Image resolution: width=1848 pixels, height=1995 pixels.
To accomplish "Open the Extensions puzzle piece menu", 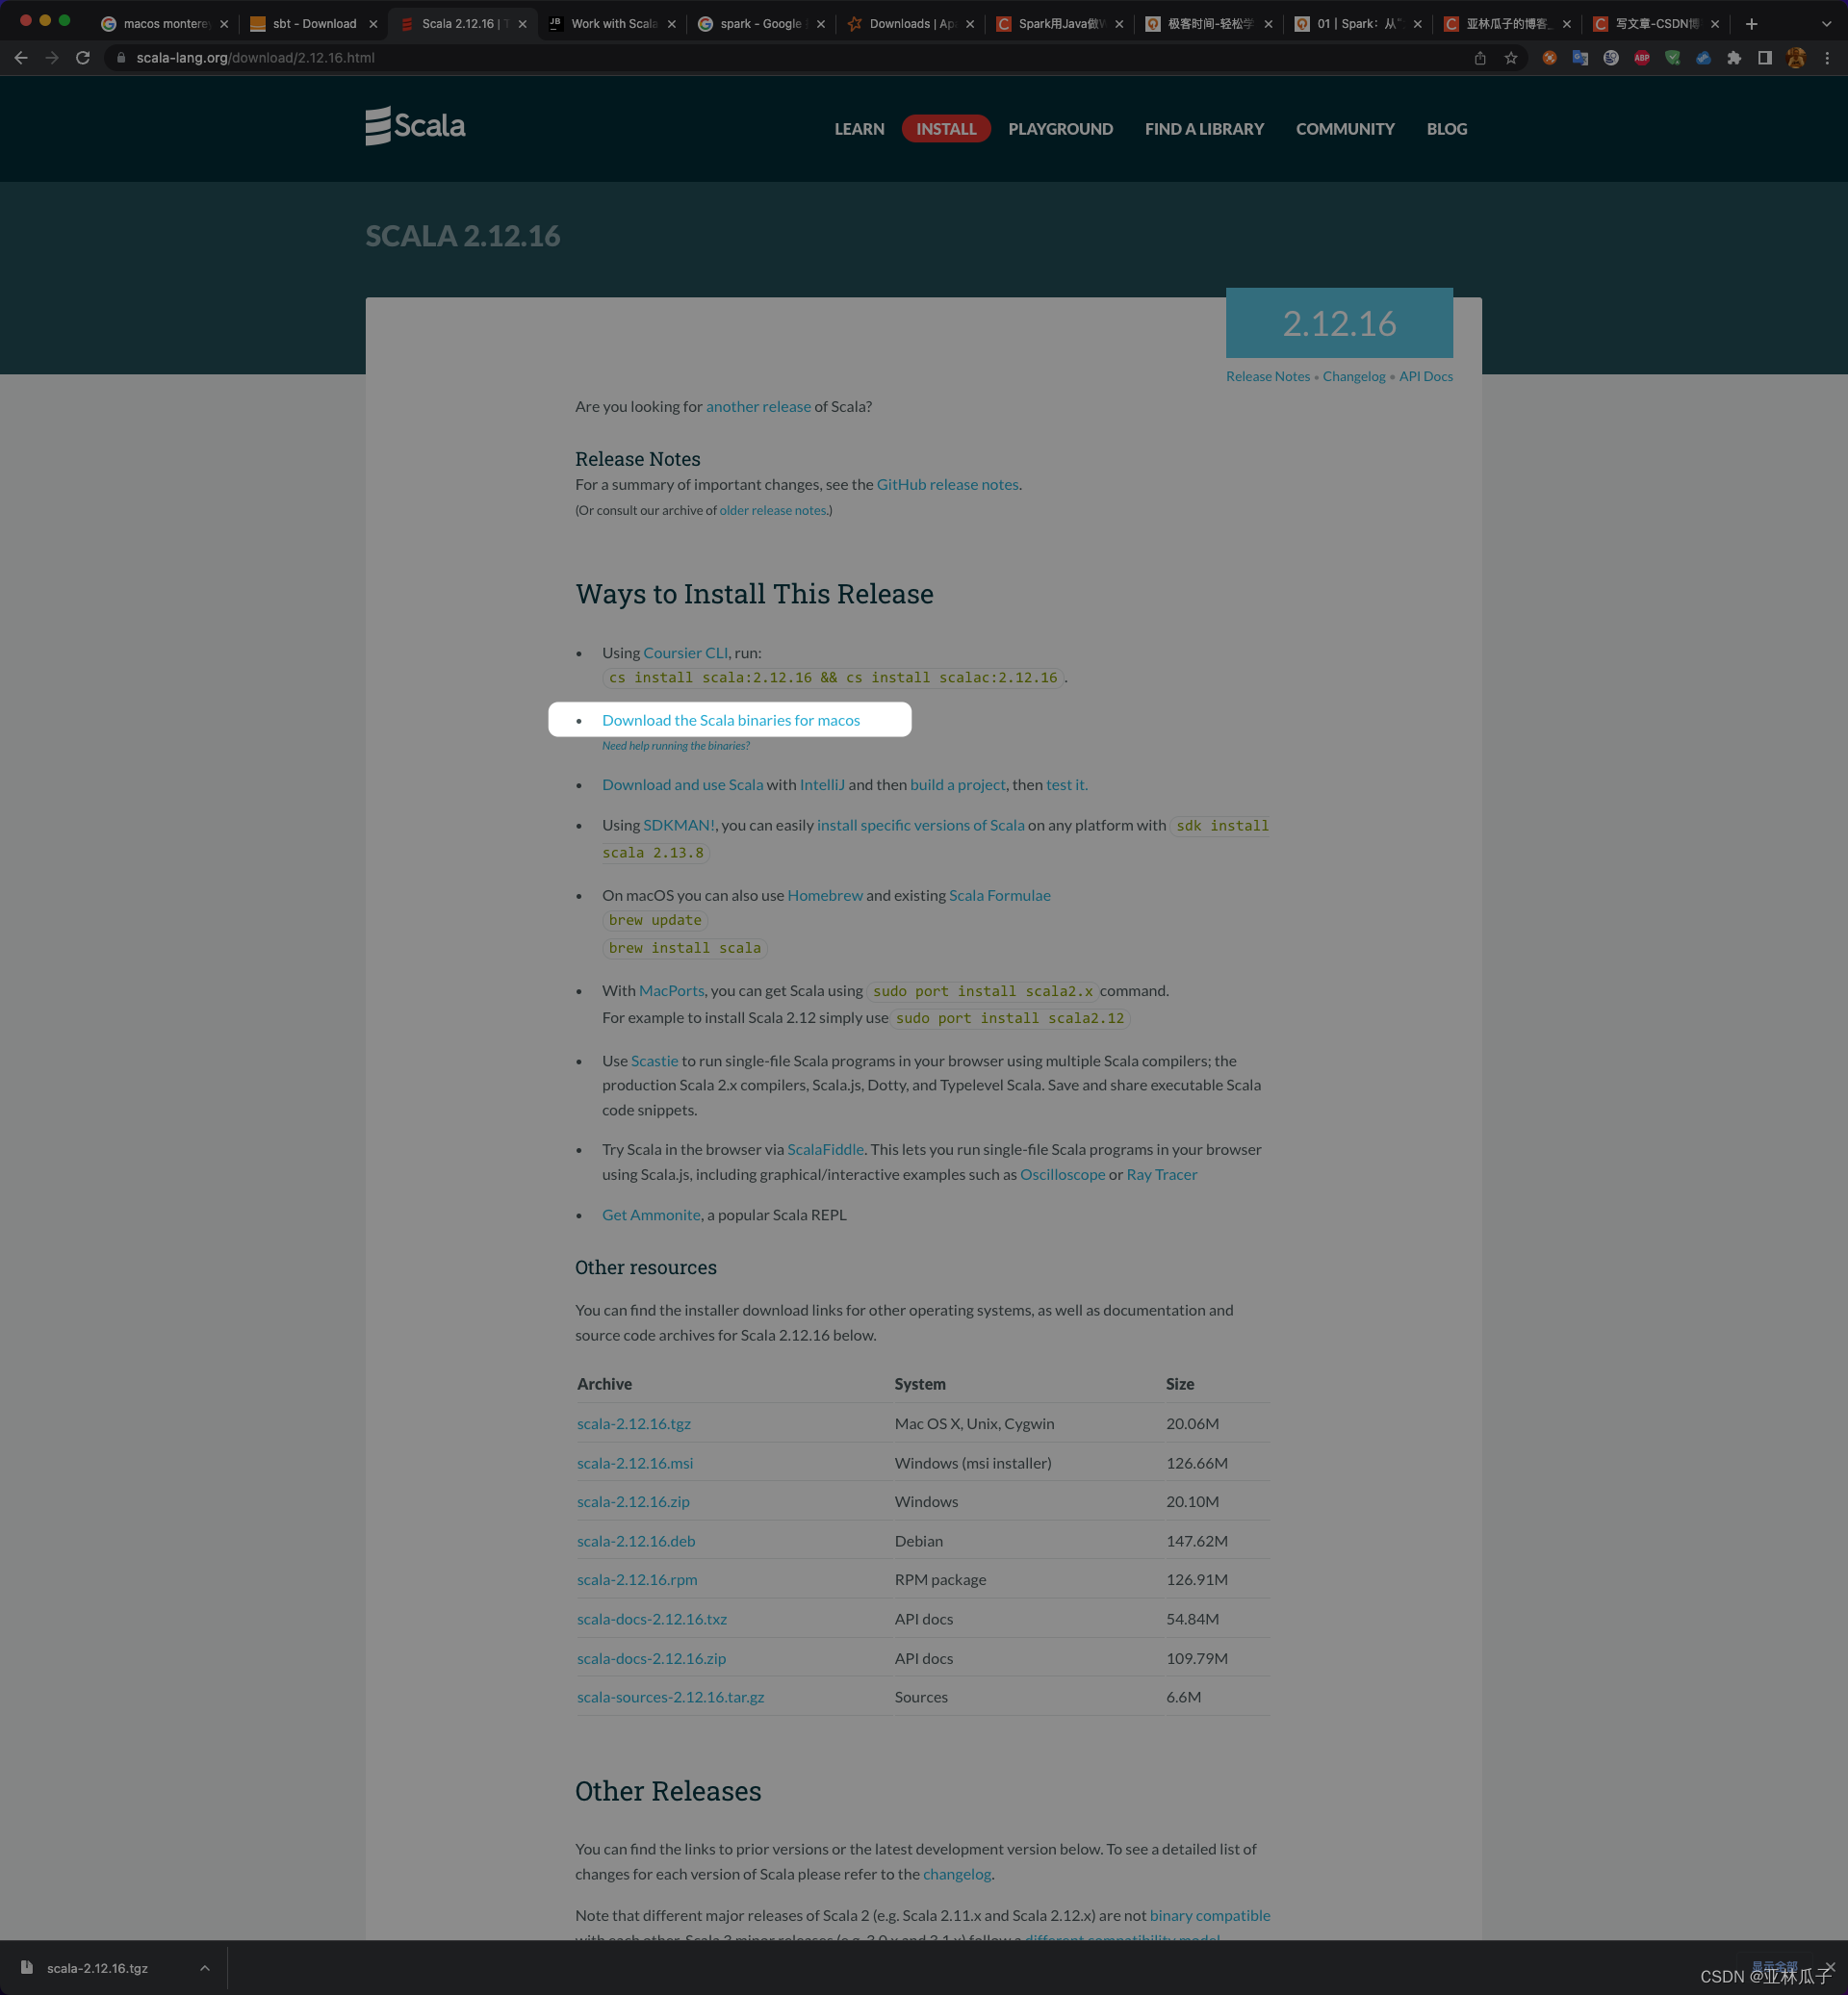I will (1734, 58).
